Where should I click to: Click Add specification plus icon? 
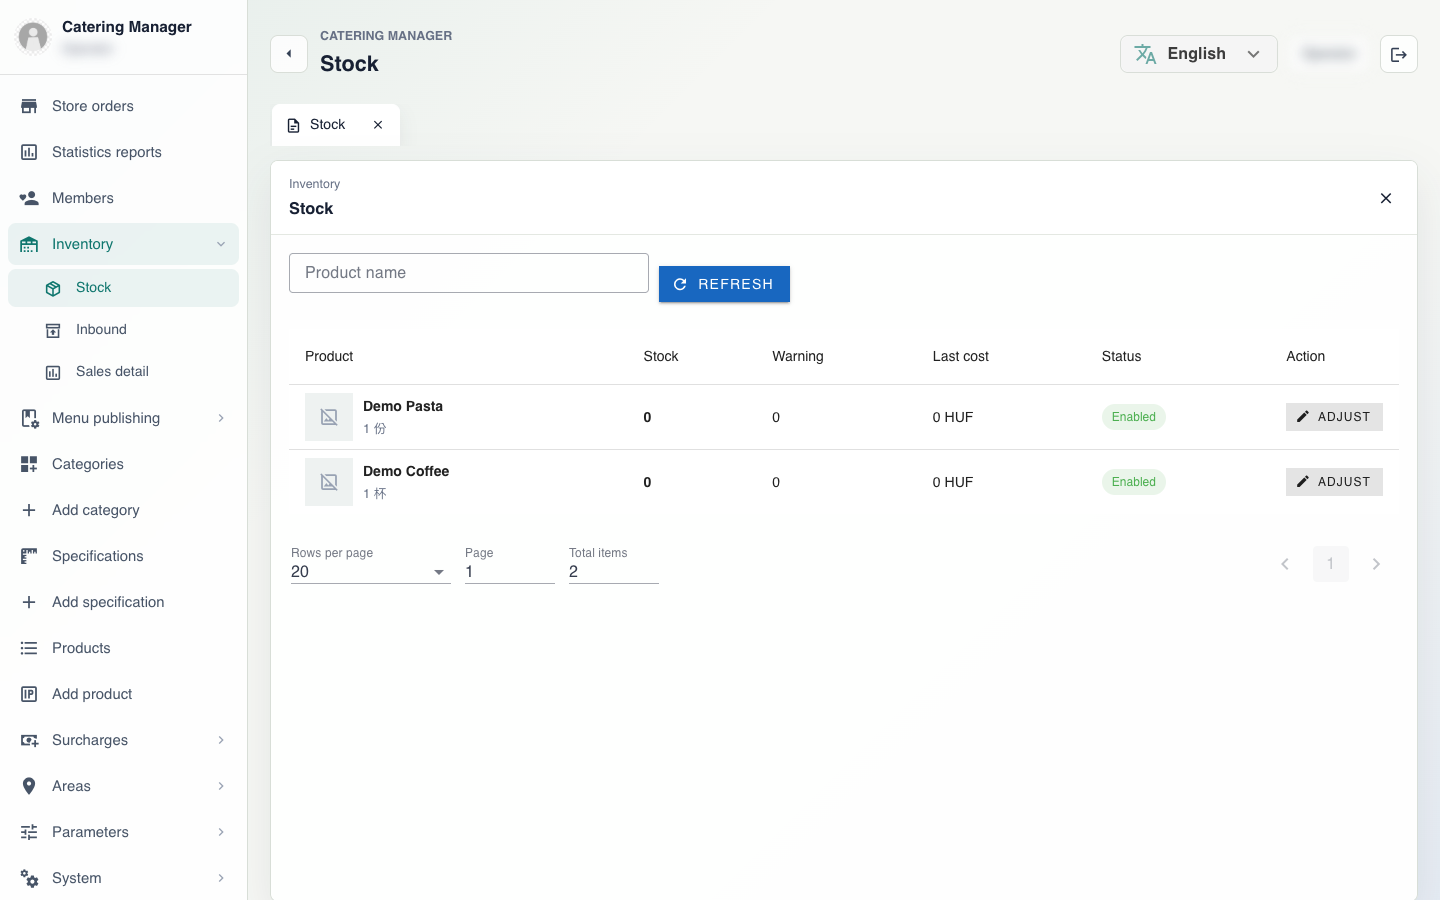pyautogui.click(x=29, y=602)
